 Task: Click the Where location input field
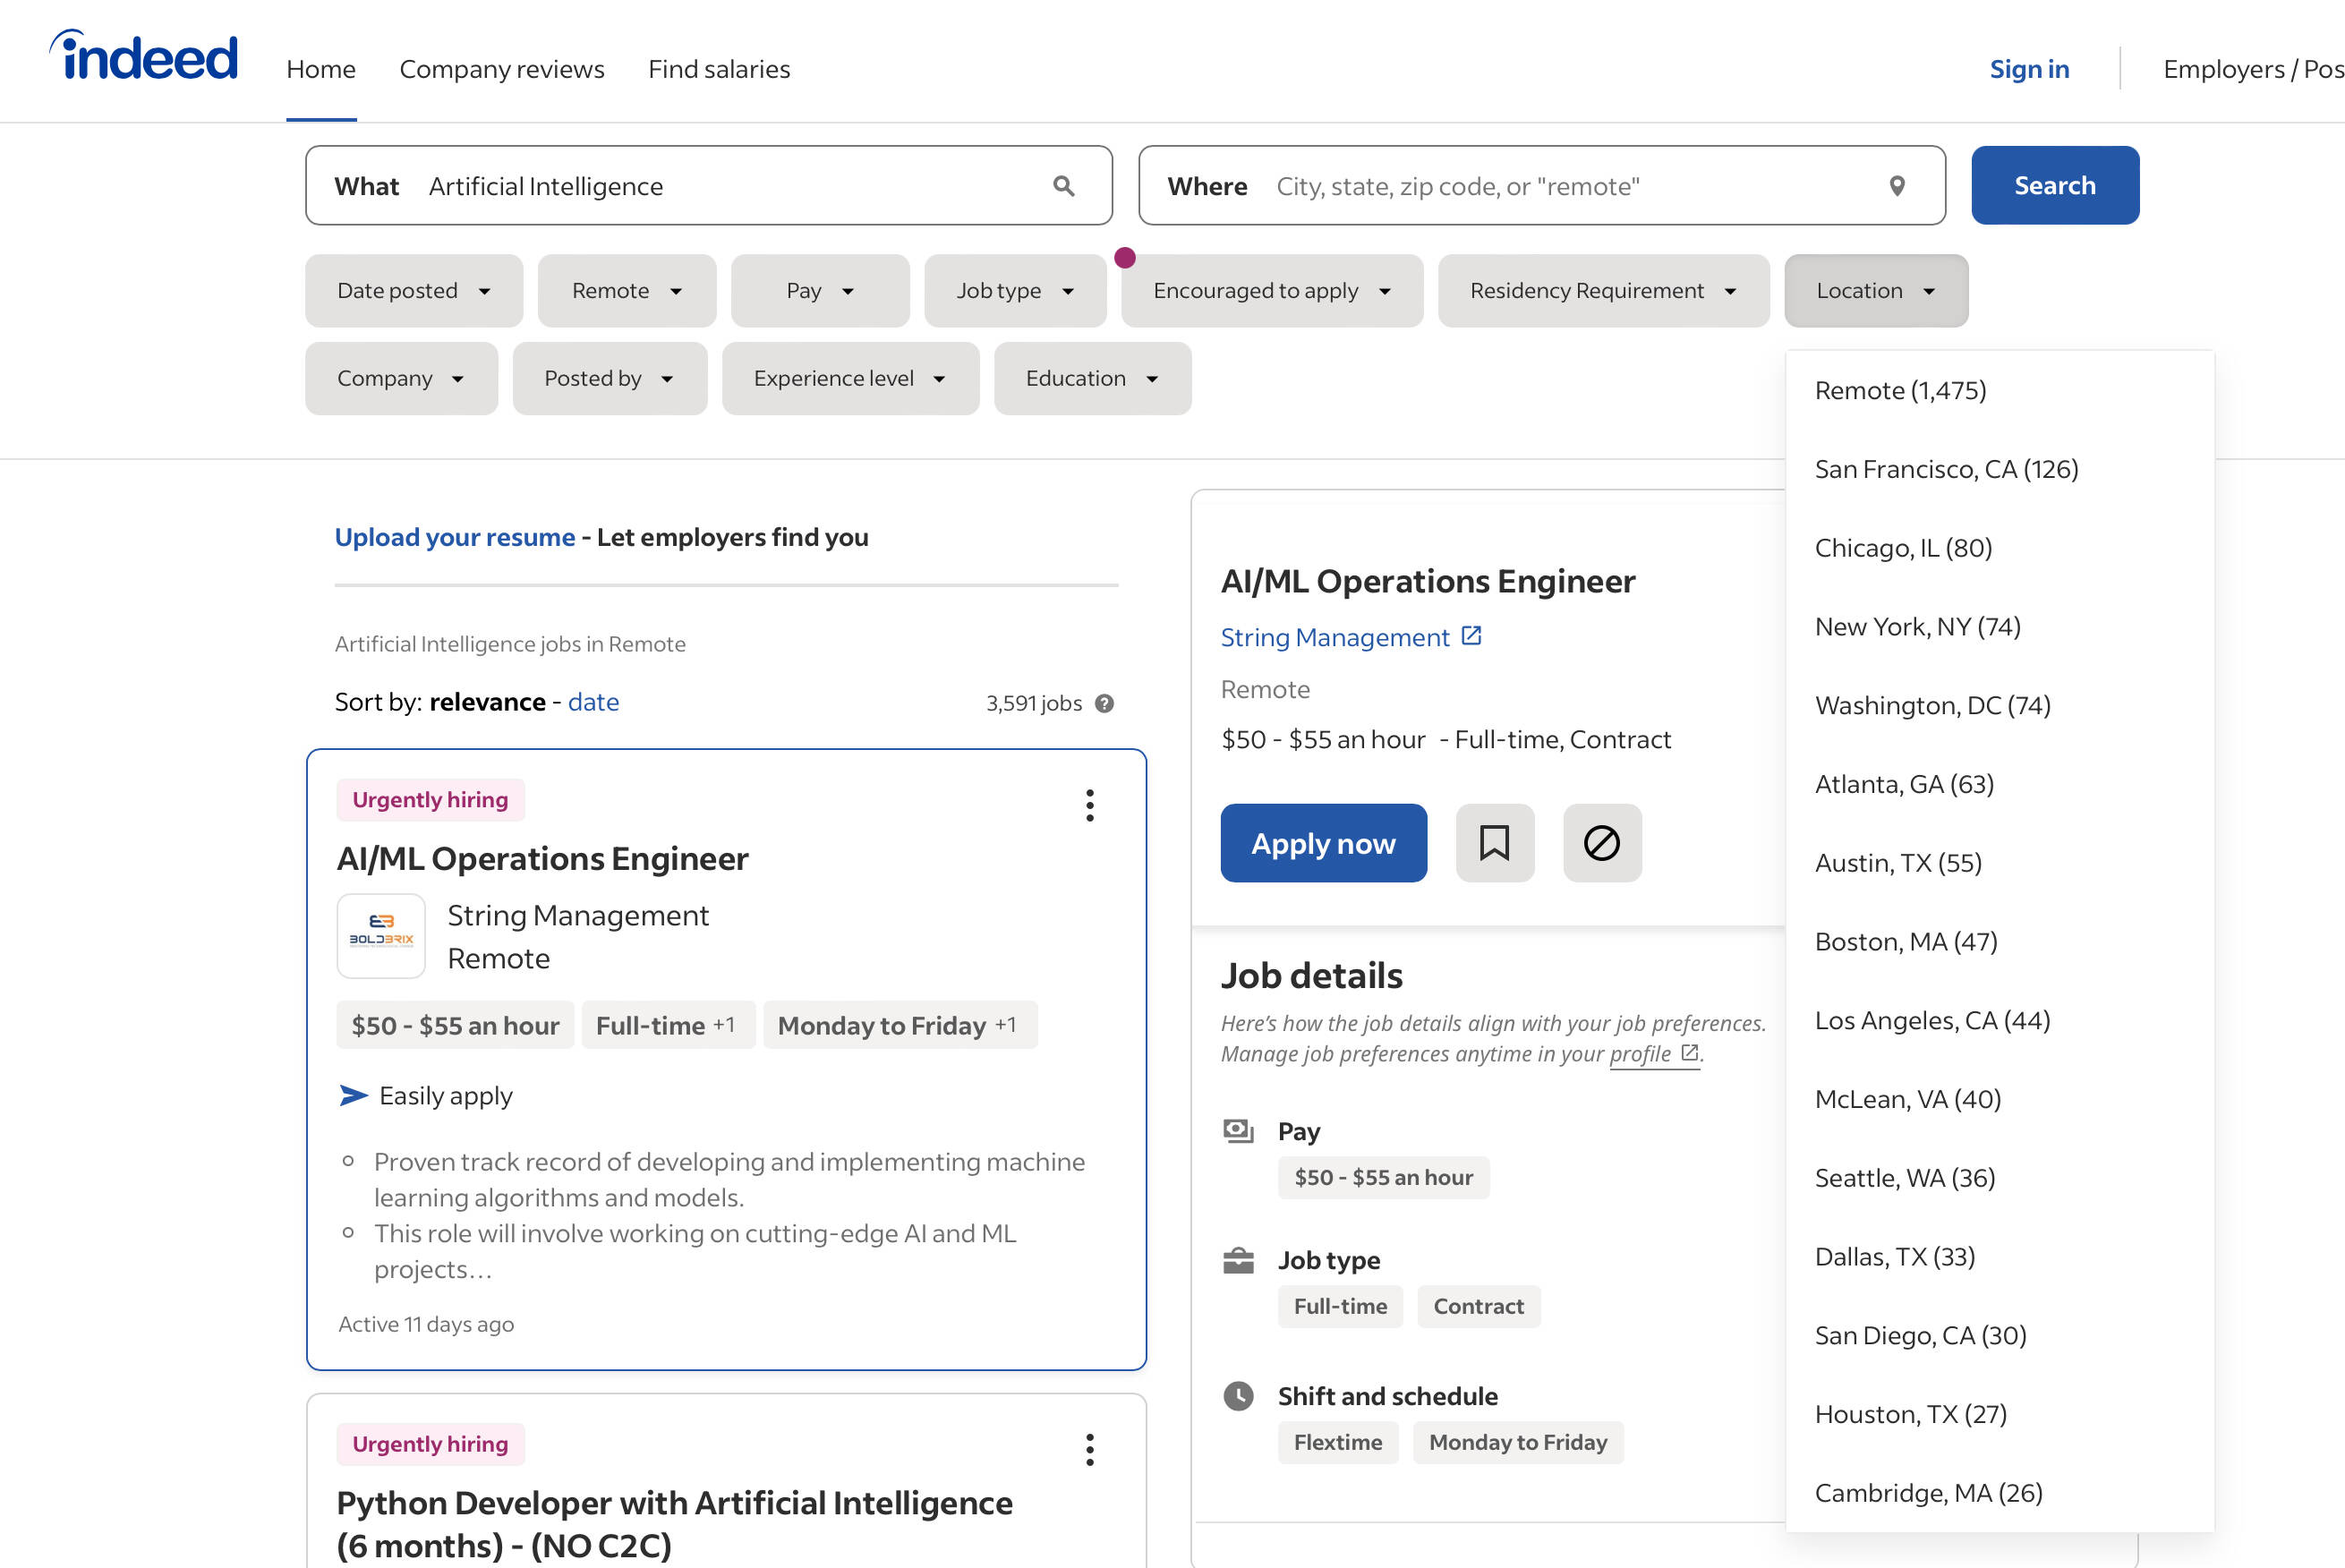(1542, 186)
